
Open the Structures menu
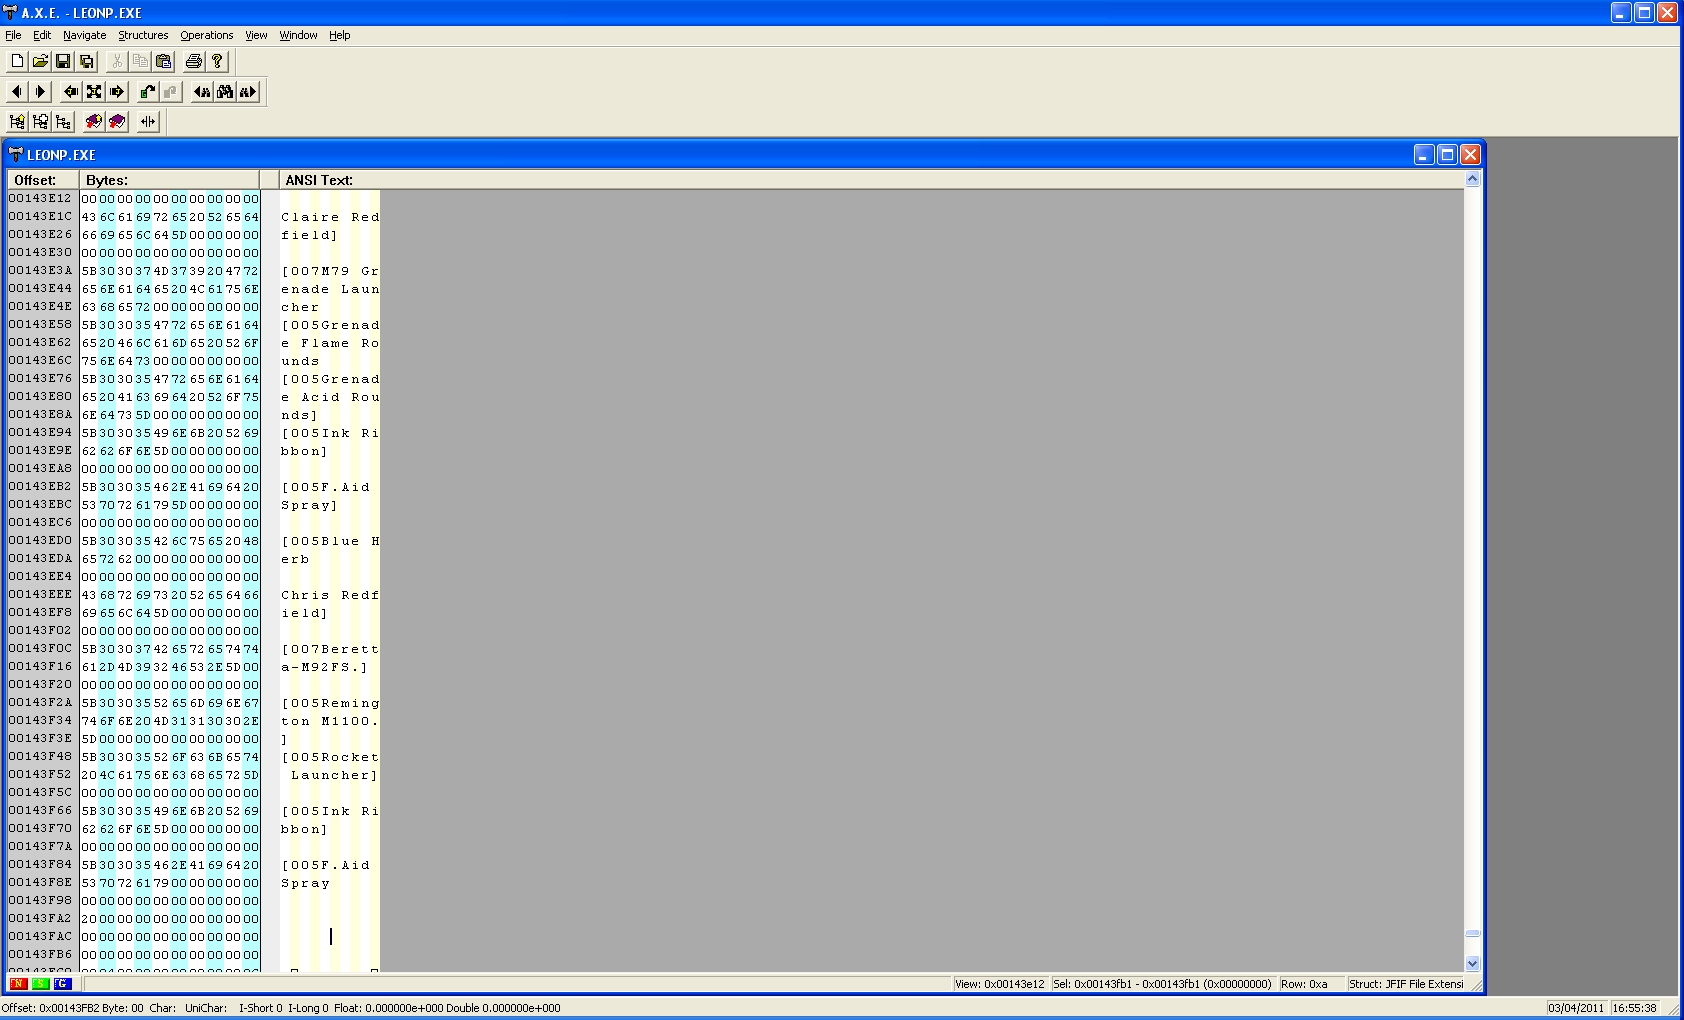(x=143, y=35)
